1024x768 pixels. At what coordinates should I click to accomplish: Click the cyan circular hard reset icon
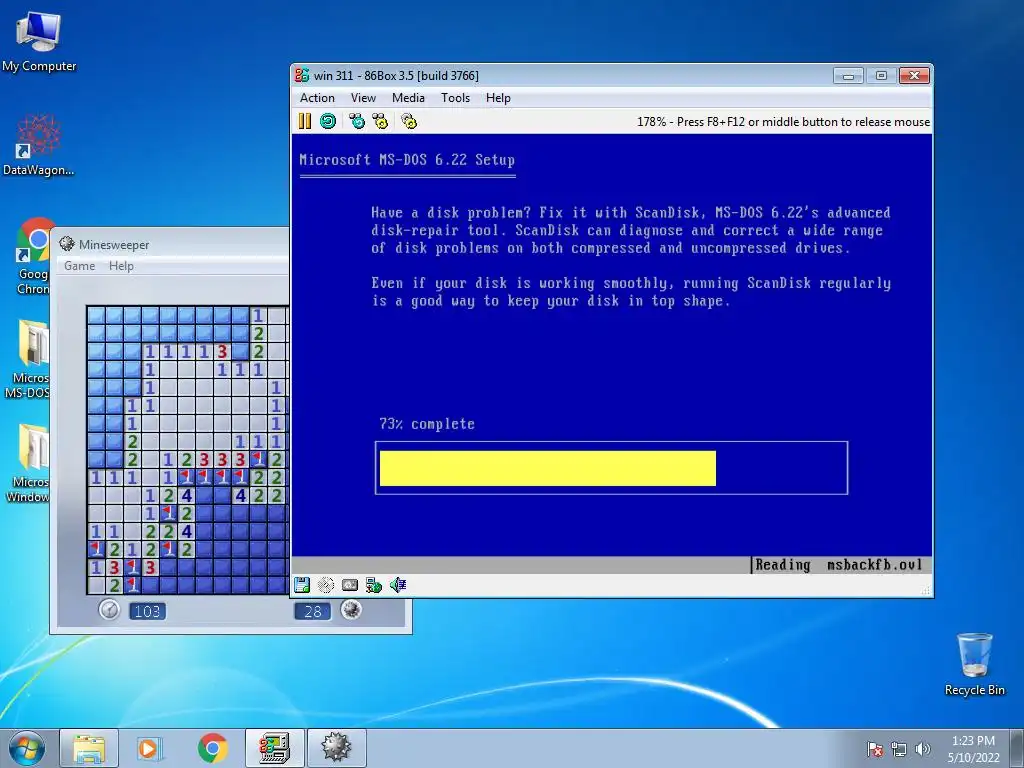(328, 121)
